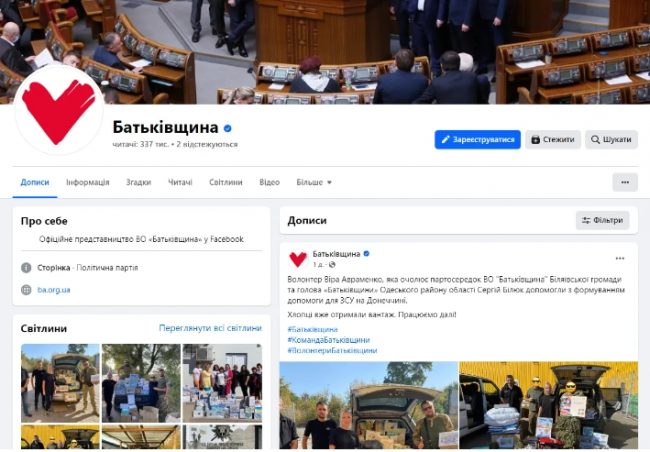Open the Світлини tab
Screen dimensions: 650x452
(226, 182)
